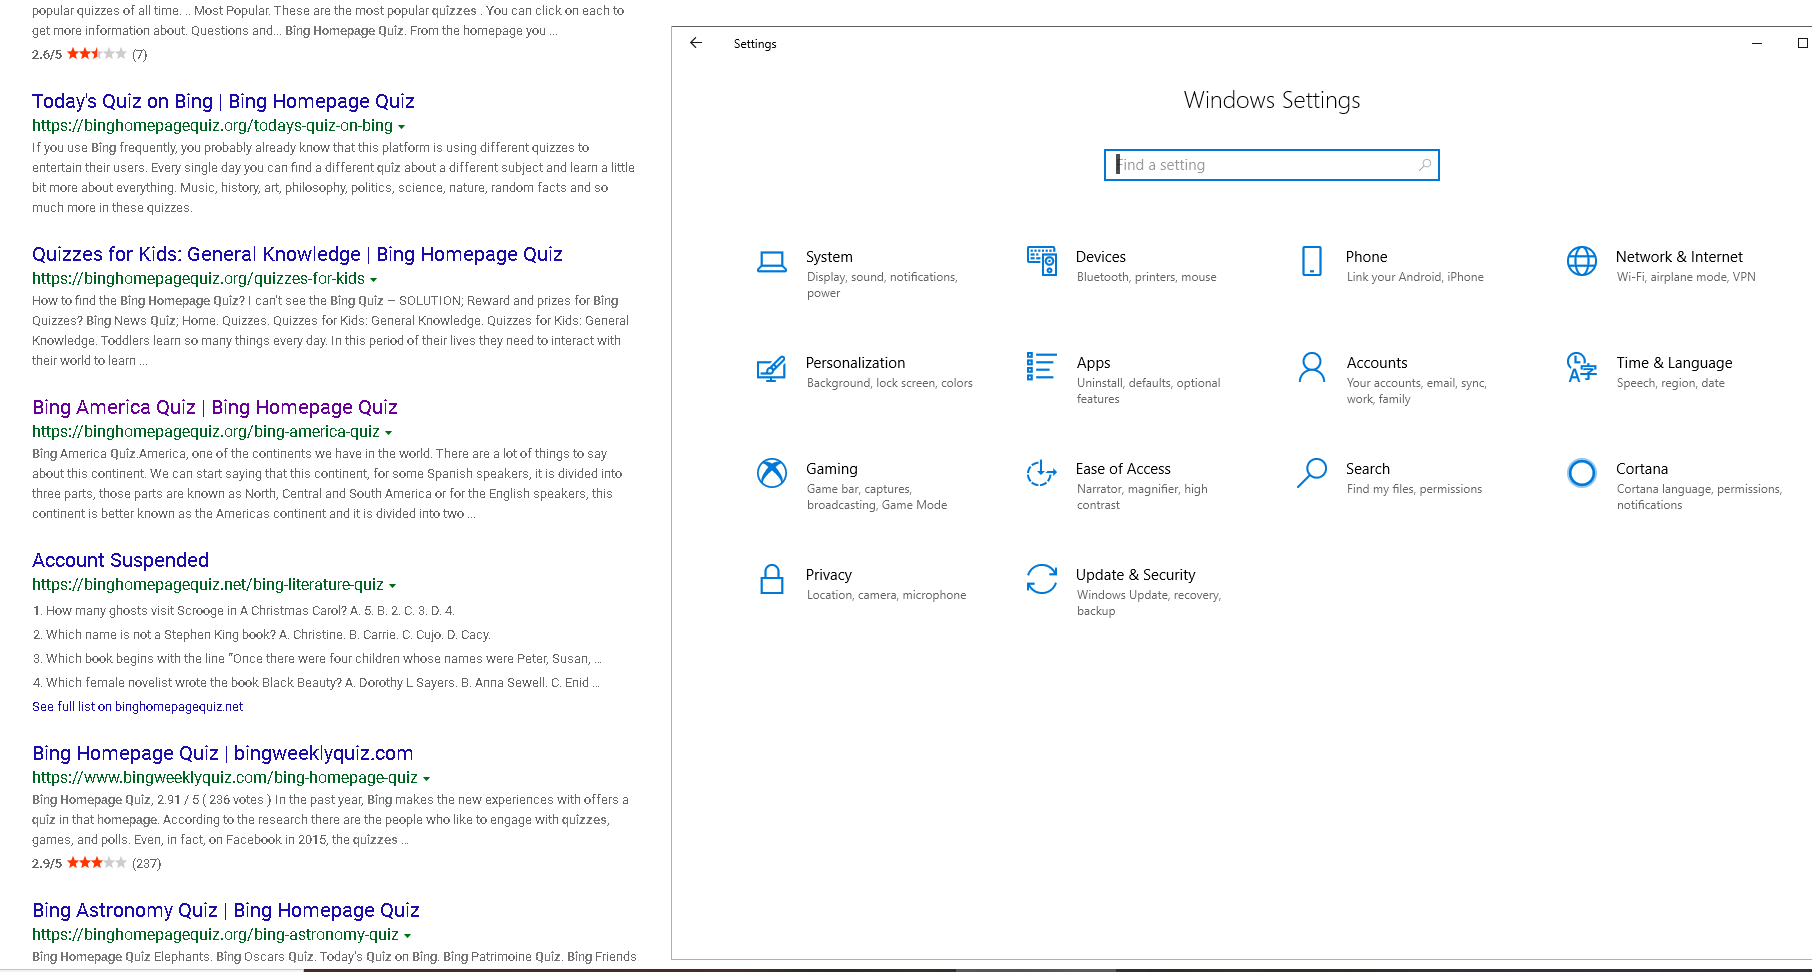Image resolution: width=1812 pixels, height=972 pixels.
Task: Open Bing America Quiz search result
Action: [x=215, y=407]
